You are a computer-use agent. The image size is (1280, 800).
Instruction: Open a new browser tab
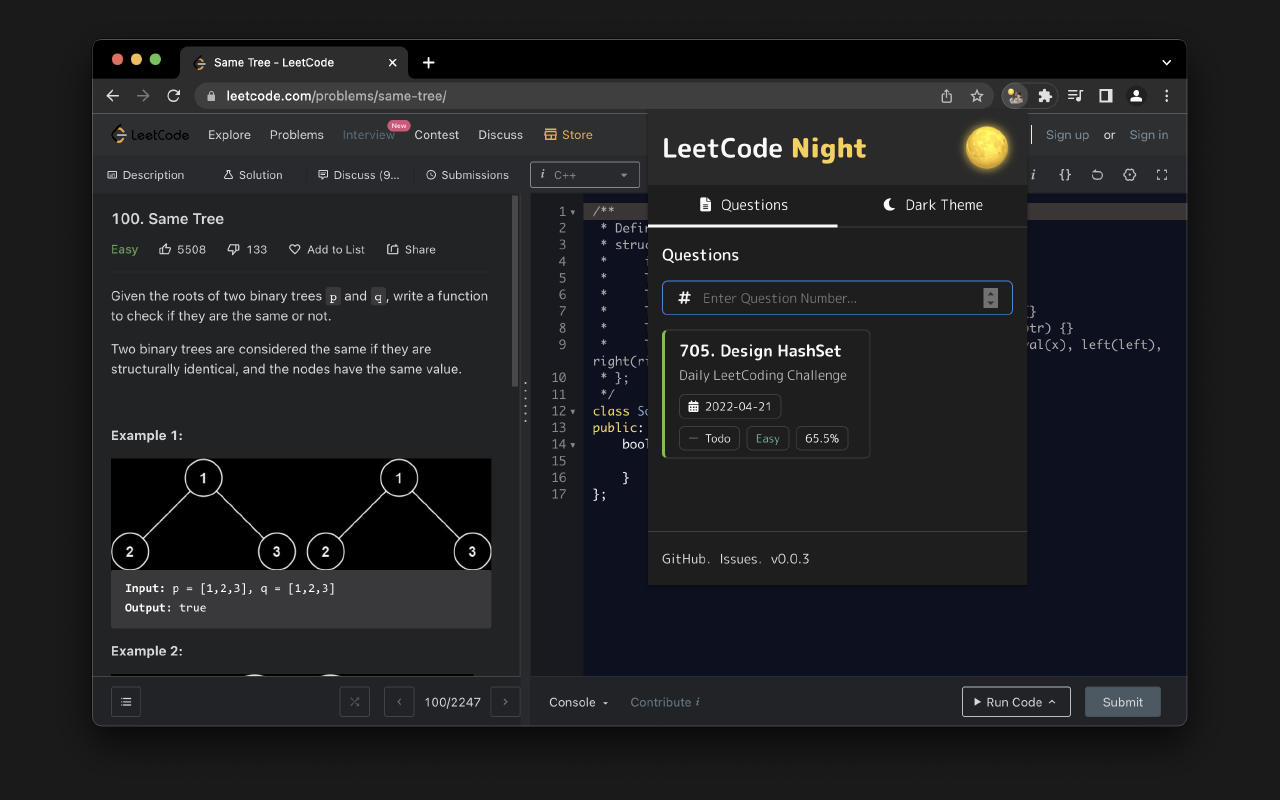click(429, 62)
